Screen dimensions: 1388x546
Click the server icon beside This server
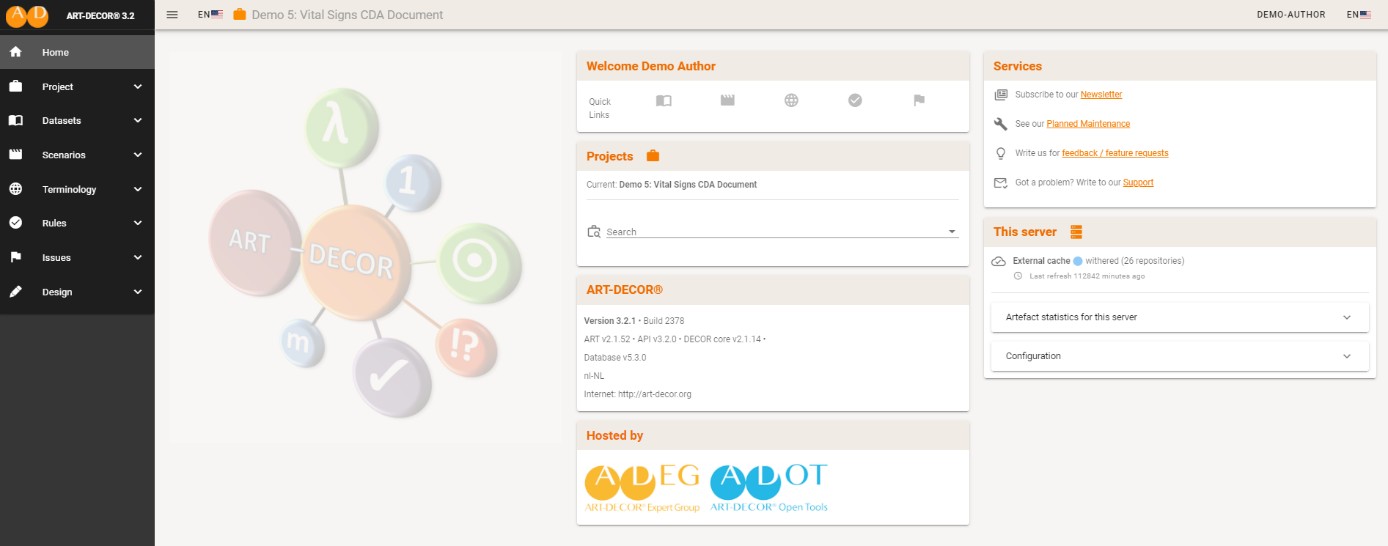[1076, 232]
